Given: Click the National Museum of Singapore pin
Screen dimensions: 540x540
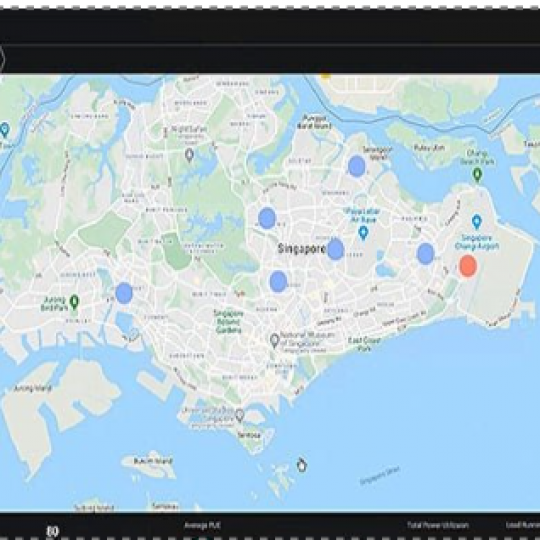Looking at the screenshot, I should (x=274, y=341).
